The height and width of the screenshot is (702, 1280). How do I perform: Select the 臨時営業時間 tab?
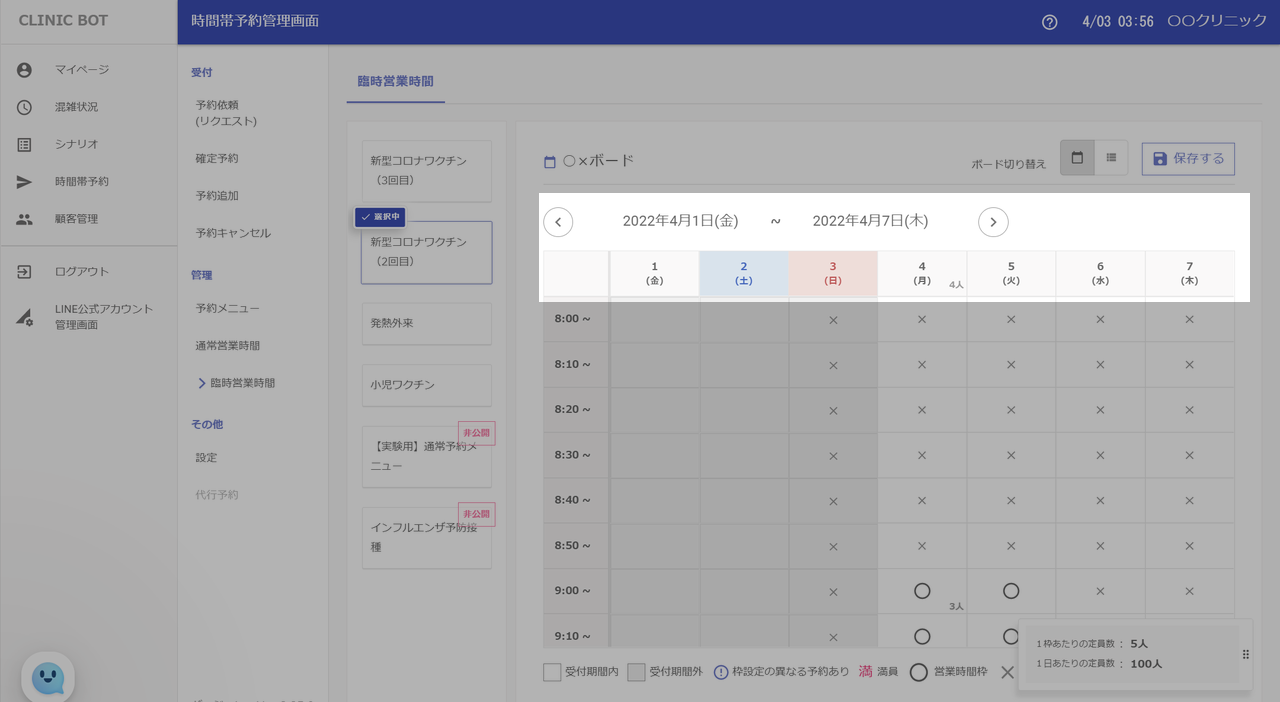click(x=395, y=82)
